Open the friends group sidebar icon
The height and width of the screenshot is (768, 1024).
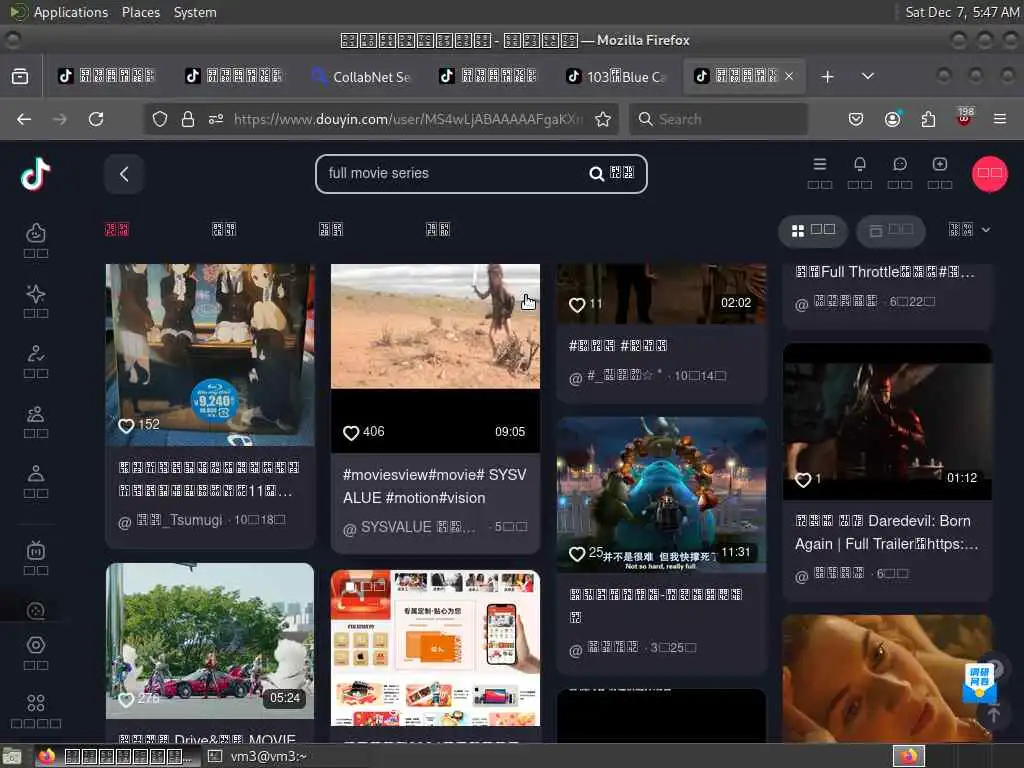pos(36,413)
